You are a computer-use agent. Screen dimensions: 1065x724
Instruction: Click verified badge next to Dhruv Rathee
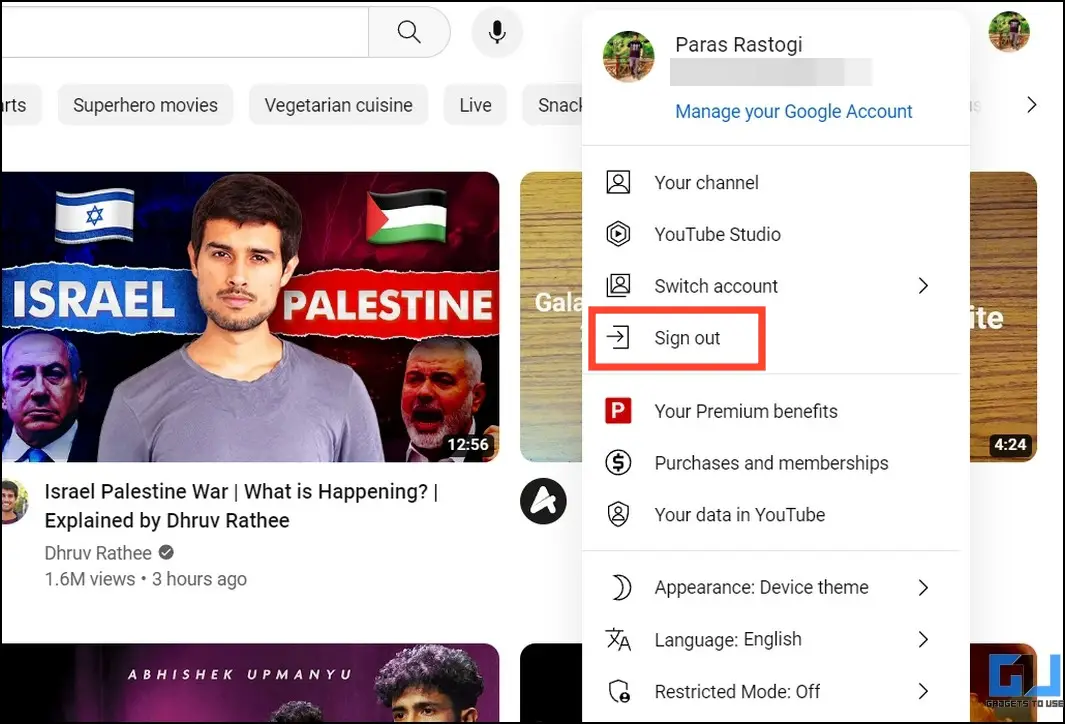[166, 553]
